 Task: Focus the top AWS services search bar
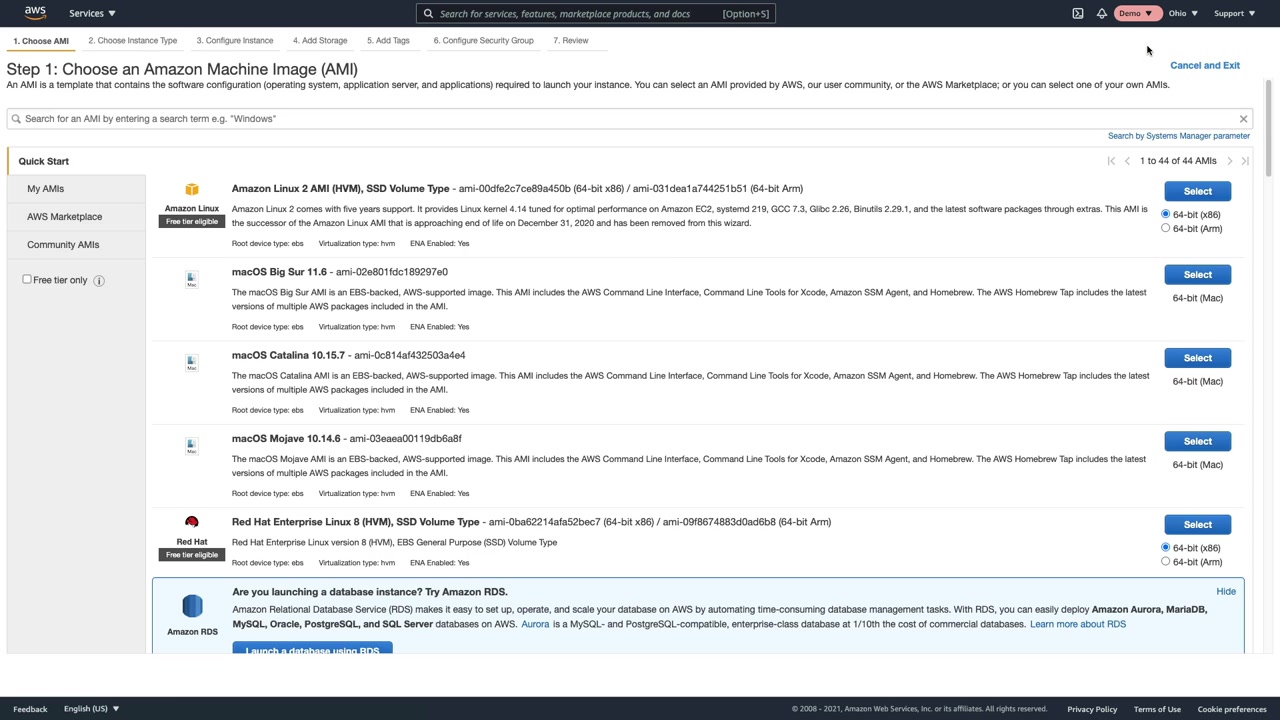(596, 14)
